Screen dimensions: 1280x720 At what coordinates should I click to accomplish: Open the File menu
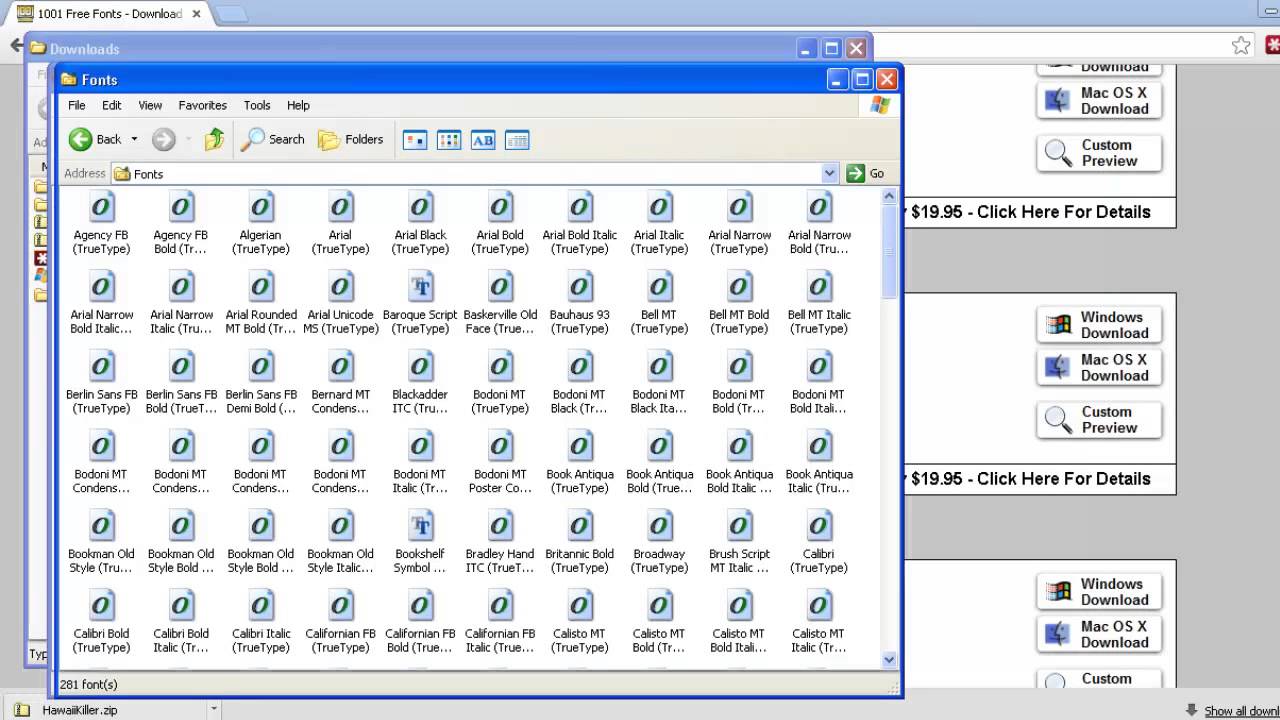(x=77, y=105)
